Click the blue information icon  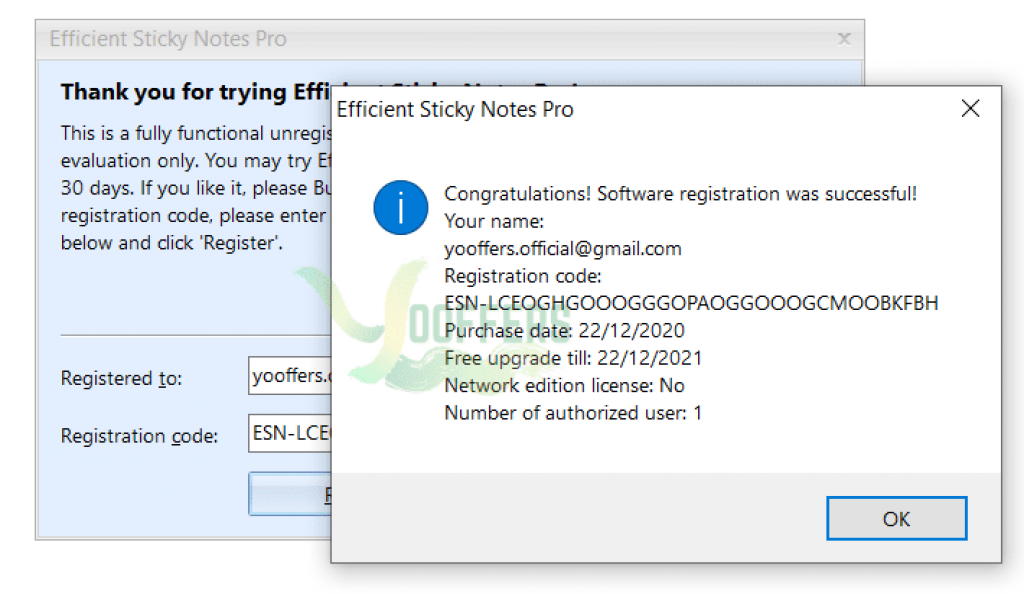click(x=400, y=208)
